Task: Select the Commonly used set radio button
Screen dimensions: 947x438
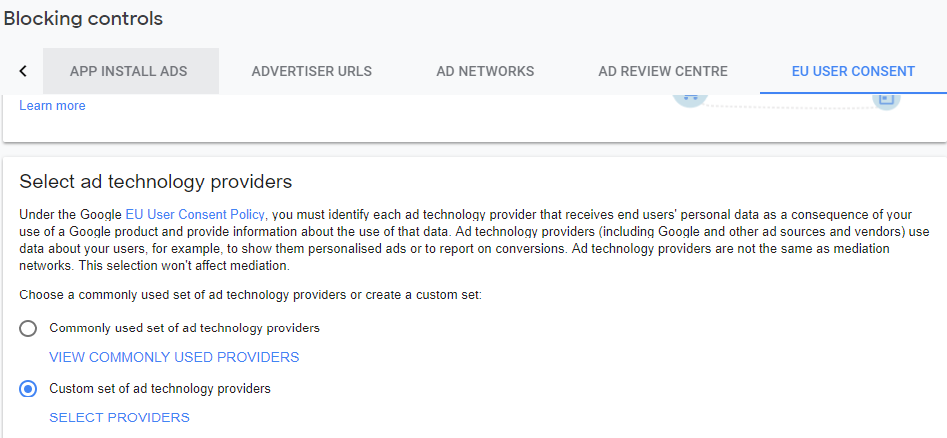Action: (x=28, y=329)
